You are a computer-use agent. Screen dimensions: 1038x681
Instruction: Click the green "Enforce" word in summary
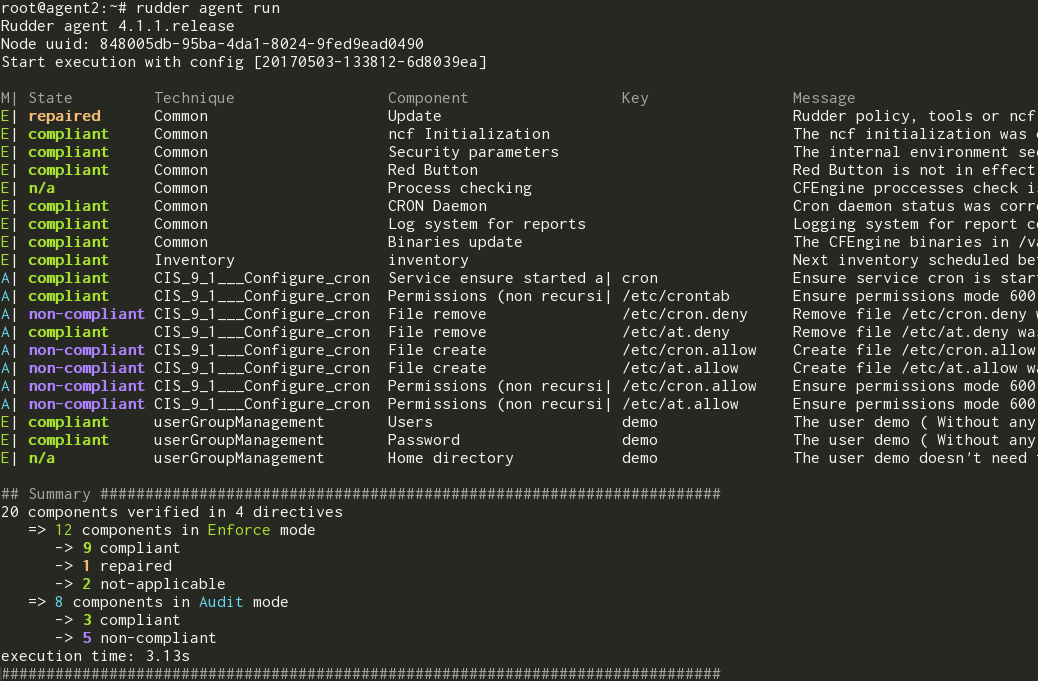coord(239,530)
